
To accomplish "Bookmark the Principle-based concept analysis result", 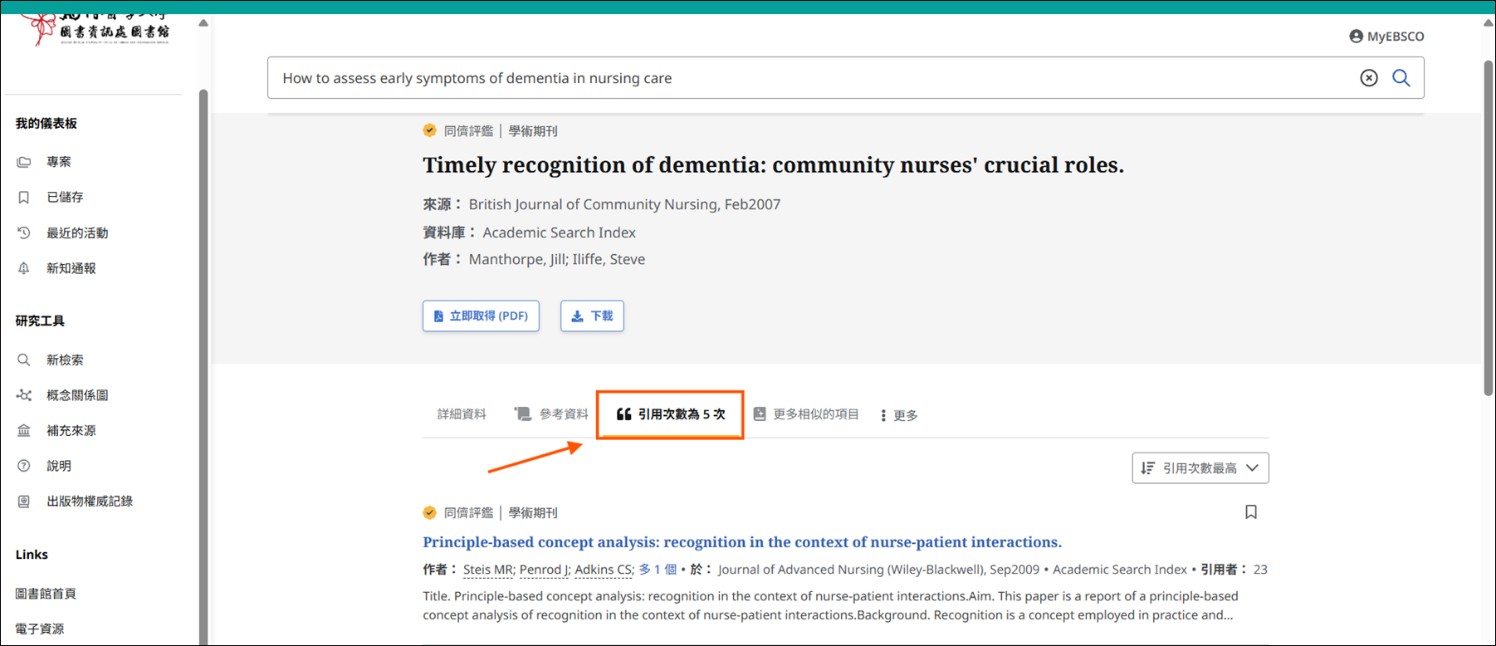I will [x=1250, y=512].
